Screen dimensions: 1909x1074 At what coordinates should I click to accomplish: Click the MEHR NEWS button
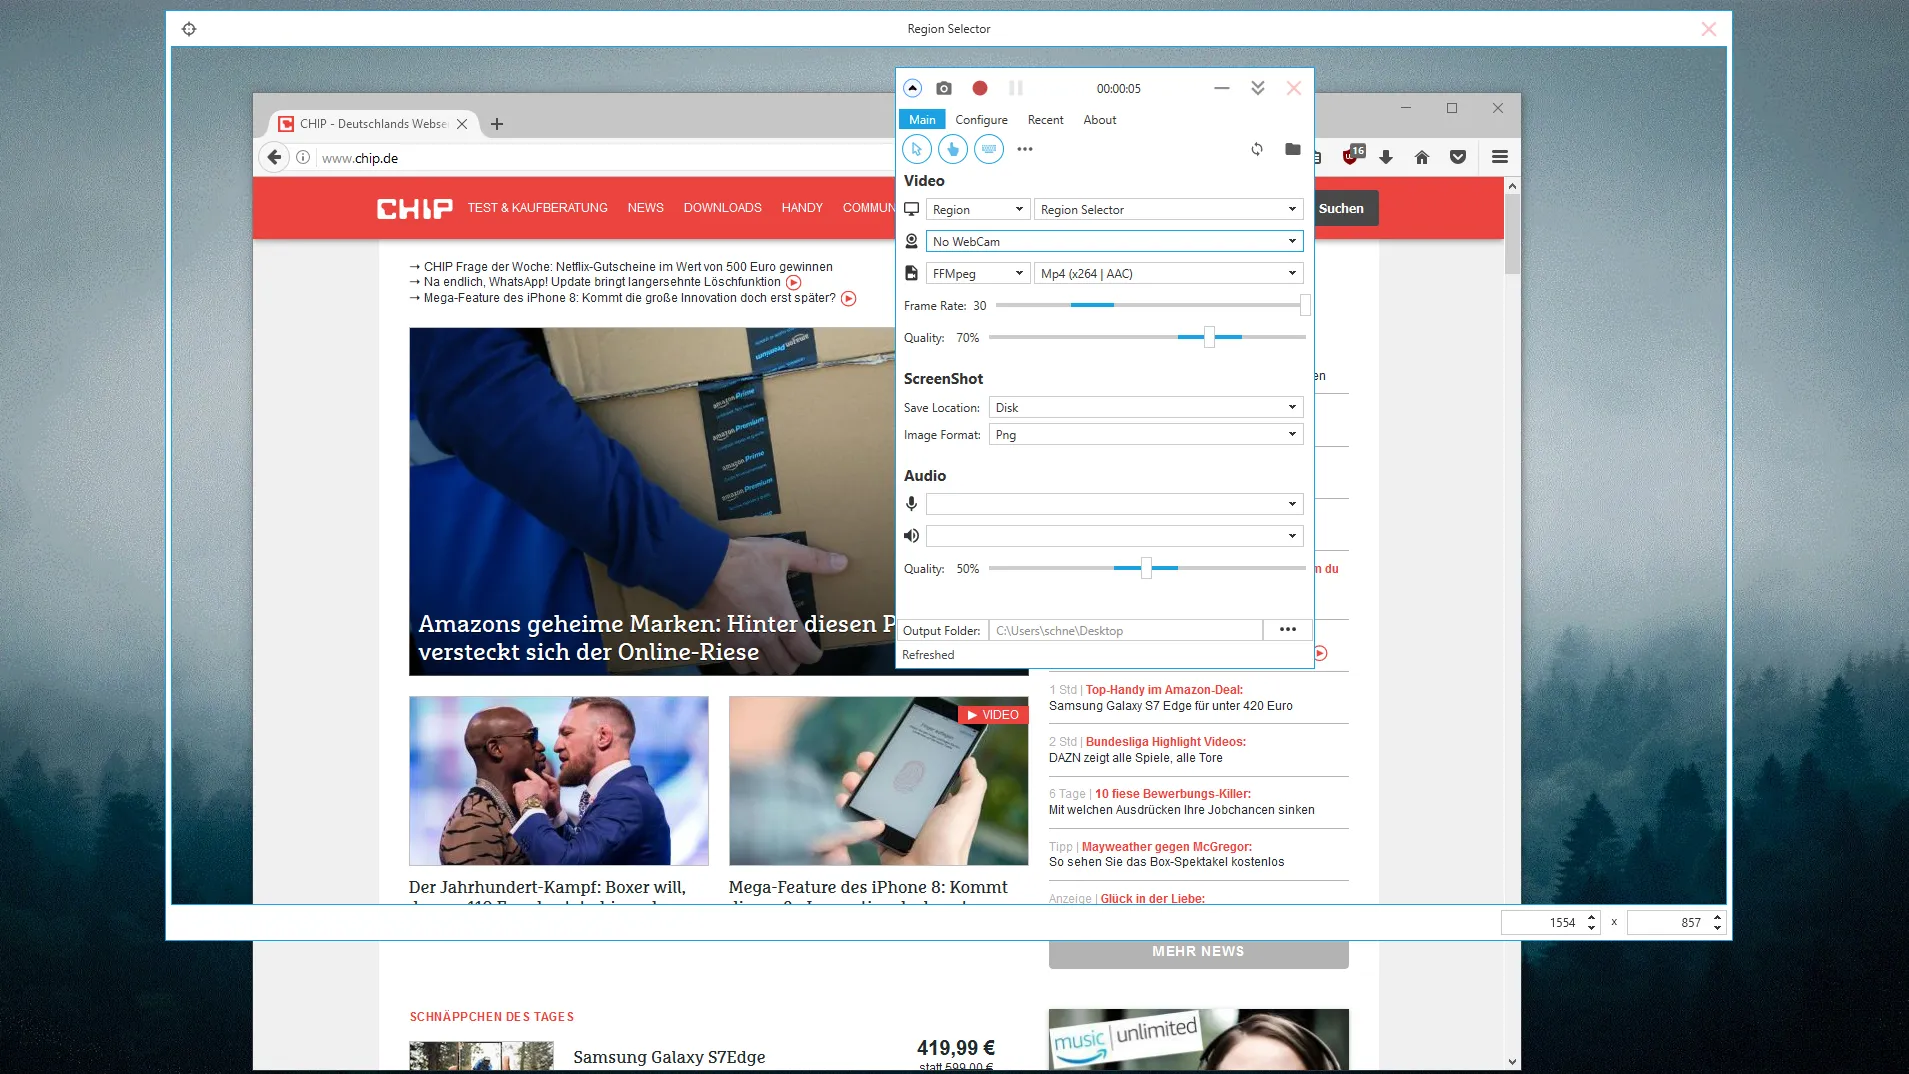[1197, 951]
